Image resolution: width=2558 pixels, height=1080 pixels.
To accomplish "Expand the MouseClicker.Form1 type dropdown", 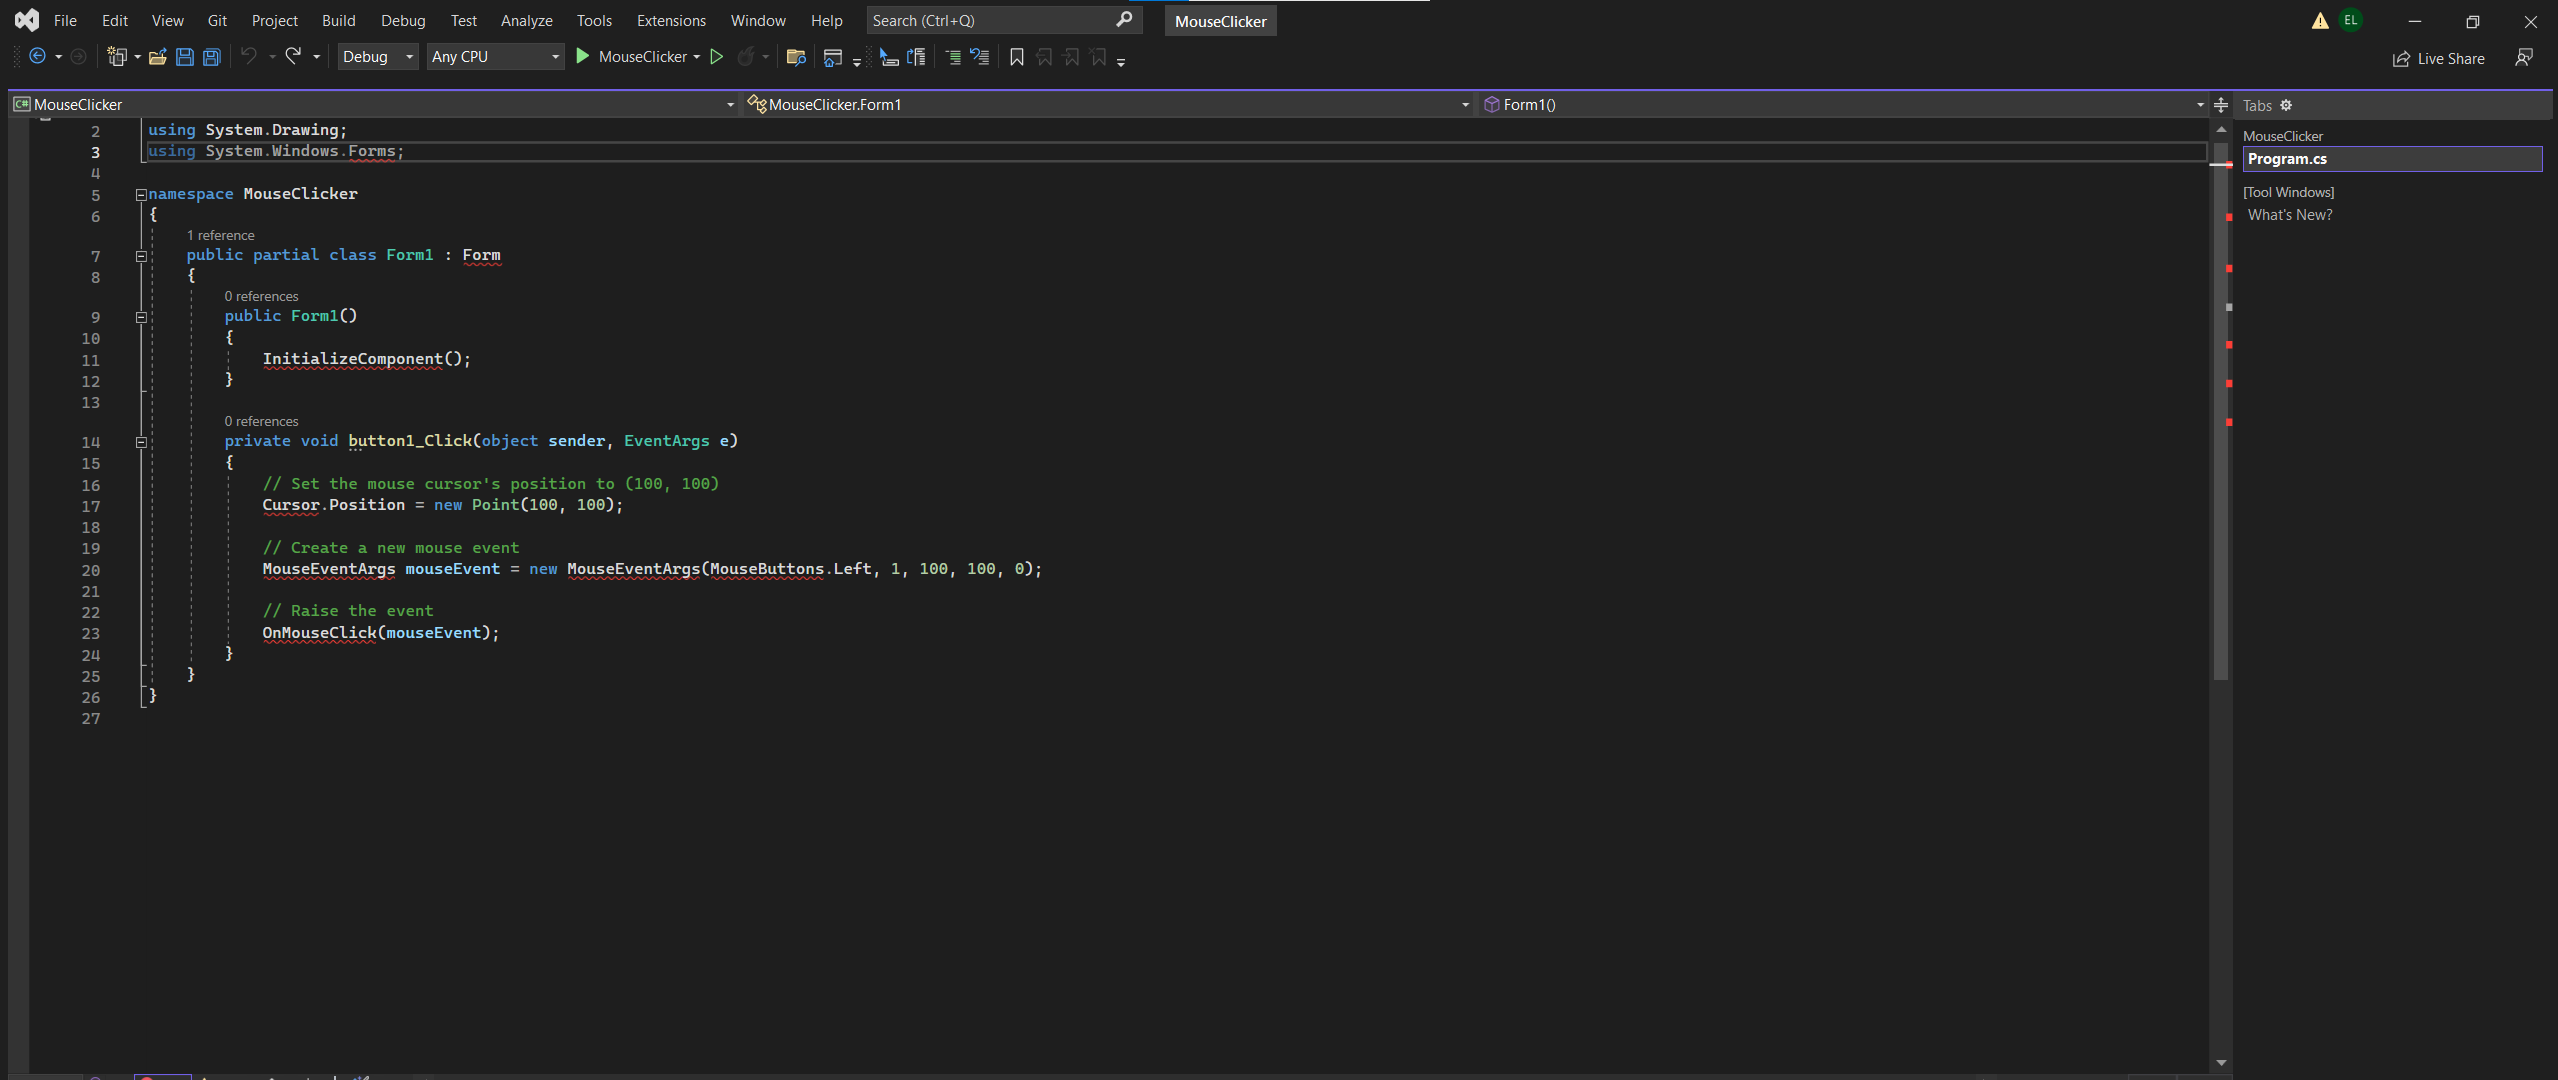I will (1464, 105).
